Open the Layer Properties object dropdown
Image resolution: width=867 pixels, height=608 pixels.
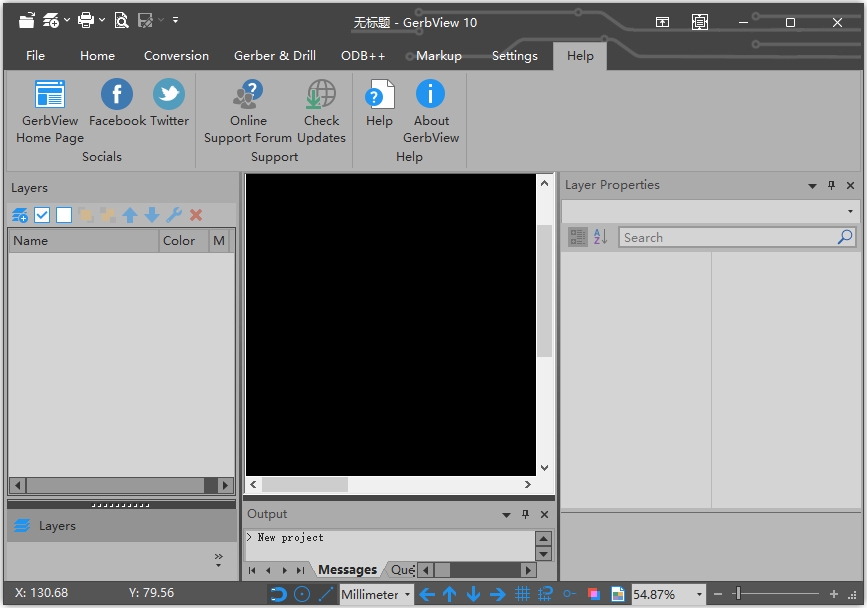(x=850, y=212)
